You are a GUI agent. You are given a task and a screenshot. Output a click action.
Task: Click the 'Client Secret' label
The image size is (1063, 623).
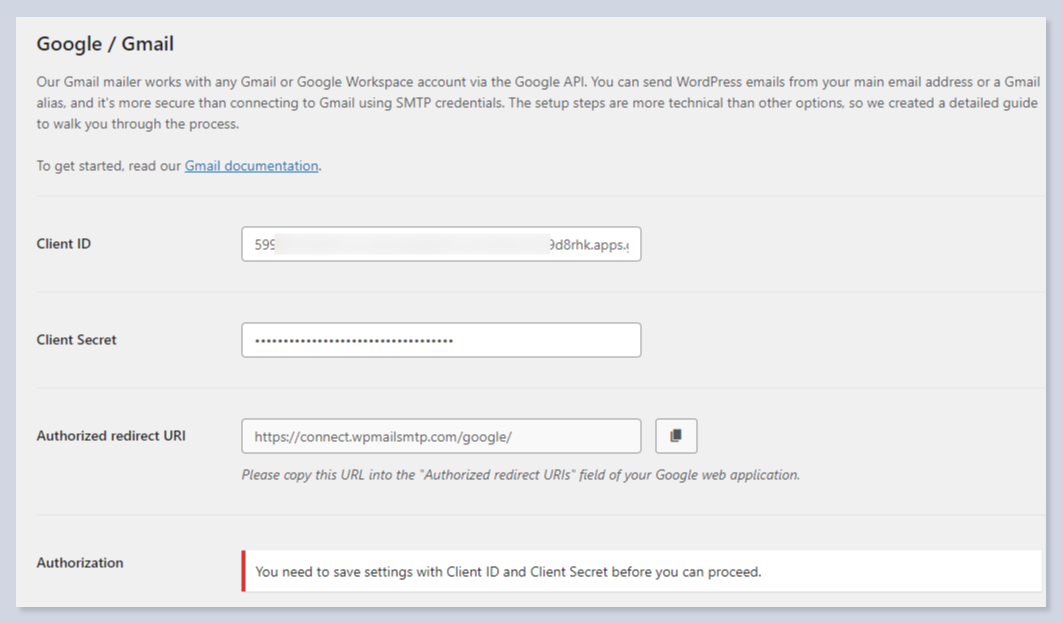coord(77,340)
